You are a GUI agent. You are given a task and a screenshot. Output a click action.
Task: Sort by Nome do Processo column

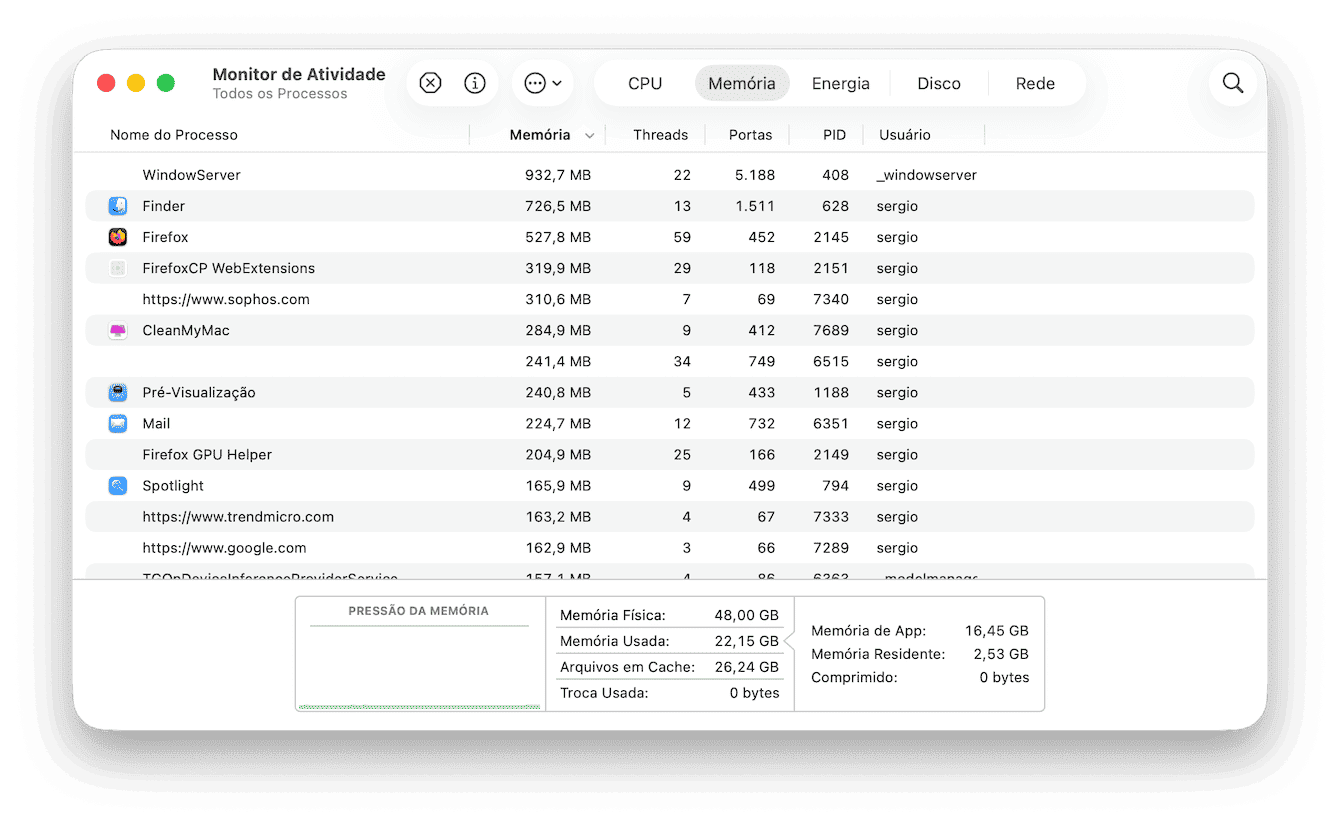point(174,135)
